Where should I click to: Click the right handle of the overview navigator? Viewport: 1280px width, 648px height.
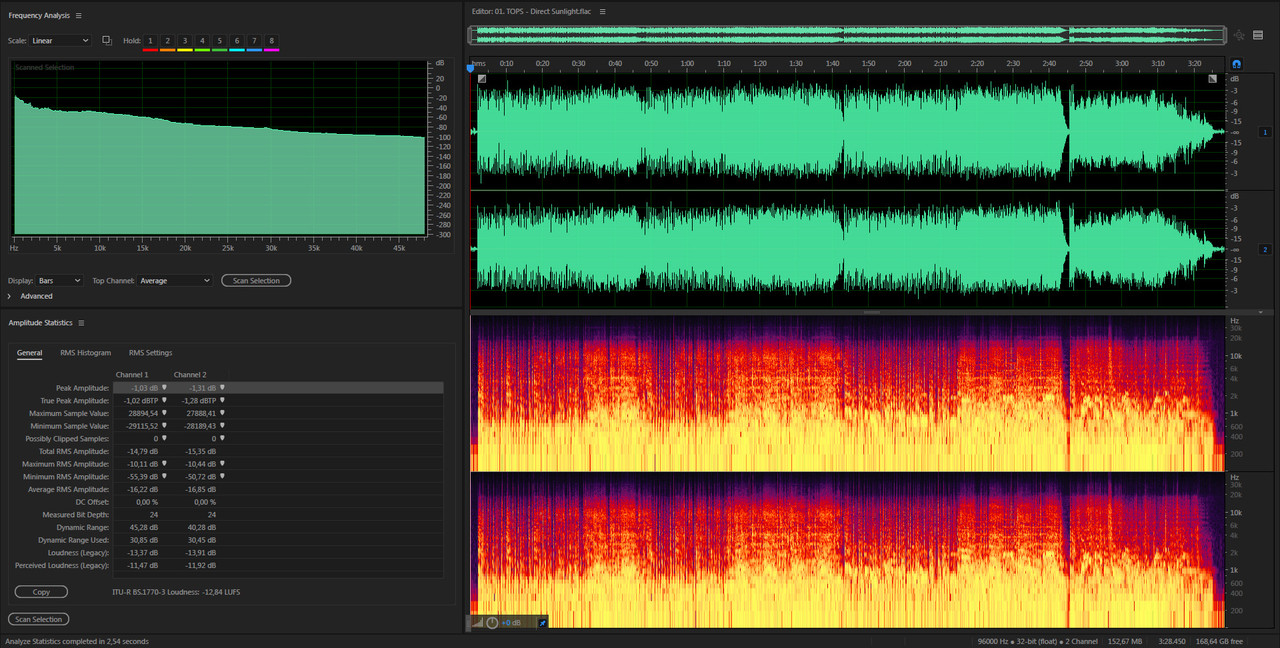1223,35
